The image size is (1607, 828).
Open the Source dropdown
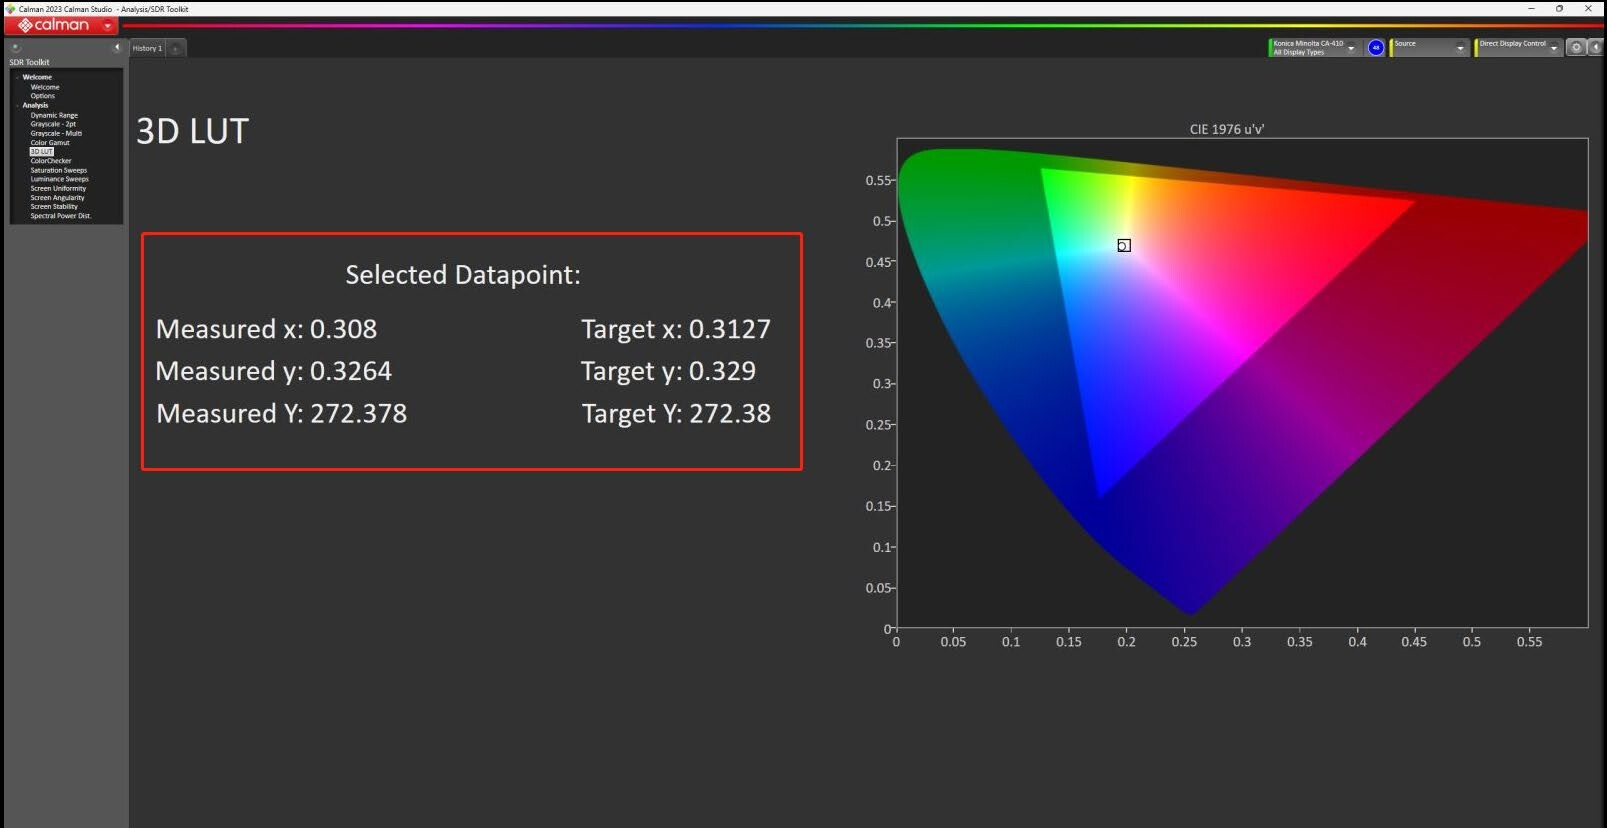(1430, 47)
